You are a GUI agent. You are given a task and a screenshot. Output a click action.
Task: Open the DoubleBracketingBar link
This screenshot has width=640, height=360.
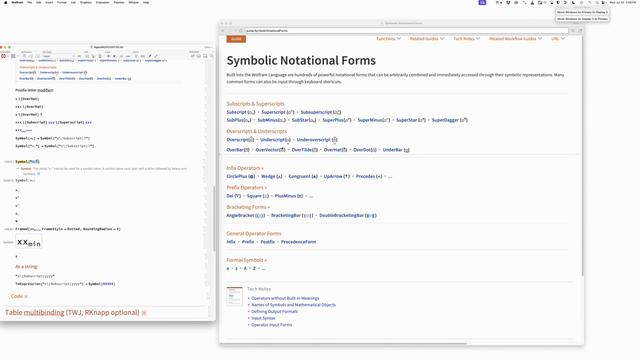point(348,216)
